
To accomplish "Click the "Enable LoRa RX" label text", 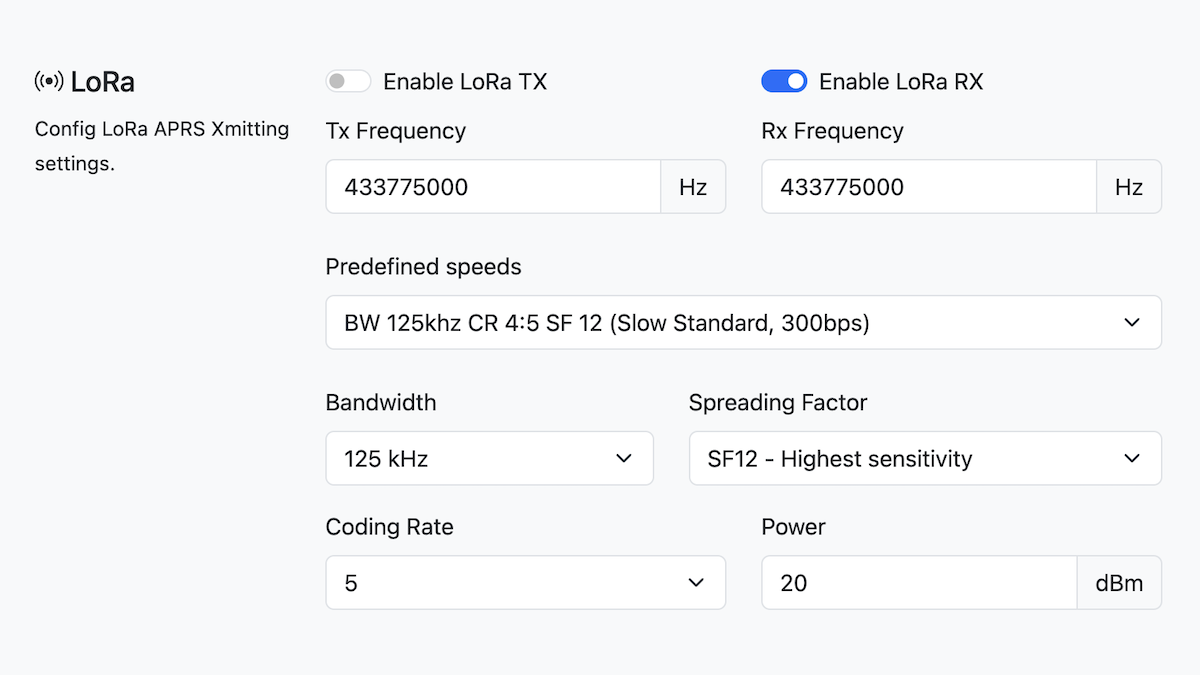I will 901,82.
